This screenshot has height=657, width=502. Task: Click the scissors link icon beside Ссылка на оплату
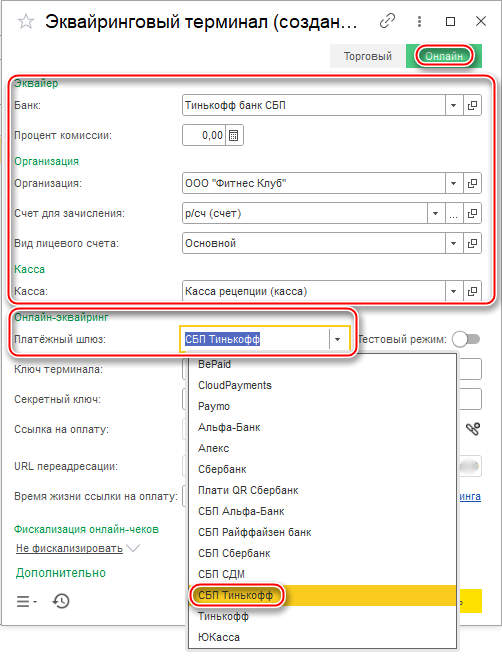(473, 429)
